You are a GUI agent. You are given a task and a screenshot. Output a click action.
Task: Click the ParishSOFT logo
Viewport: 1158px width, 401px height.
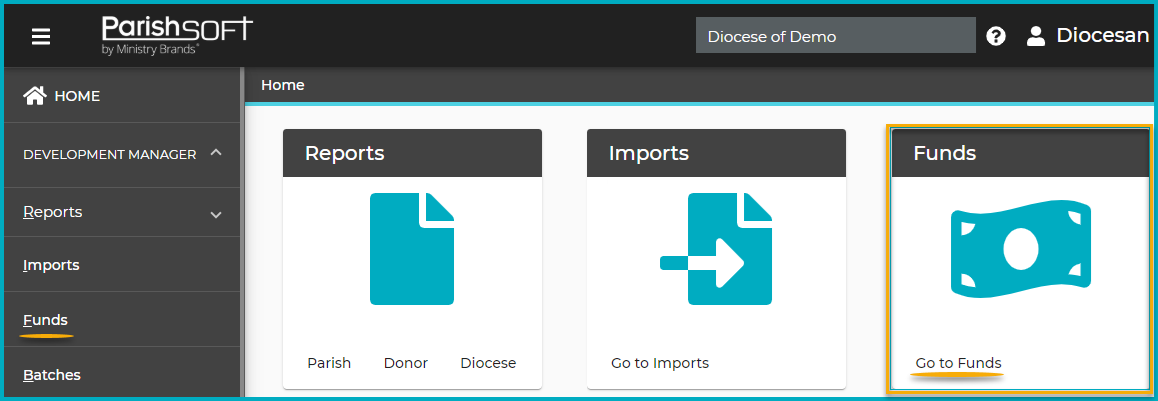177,35
